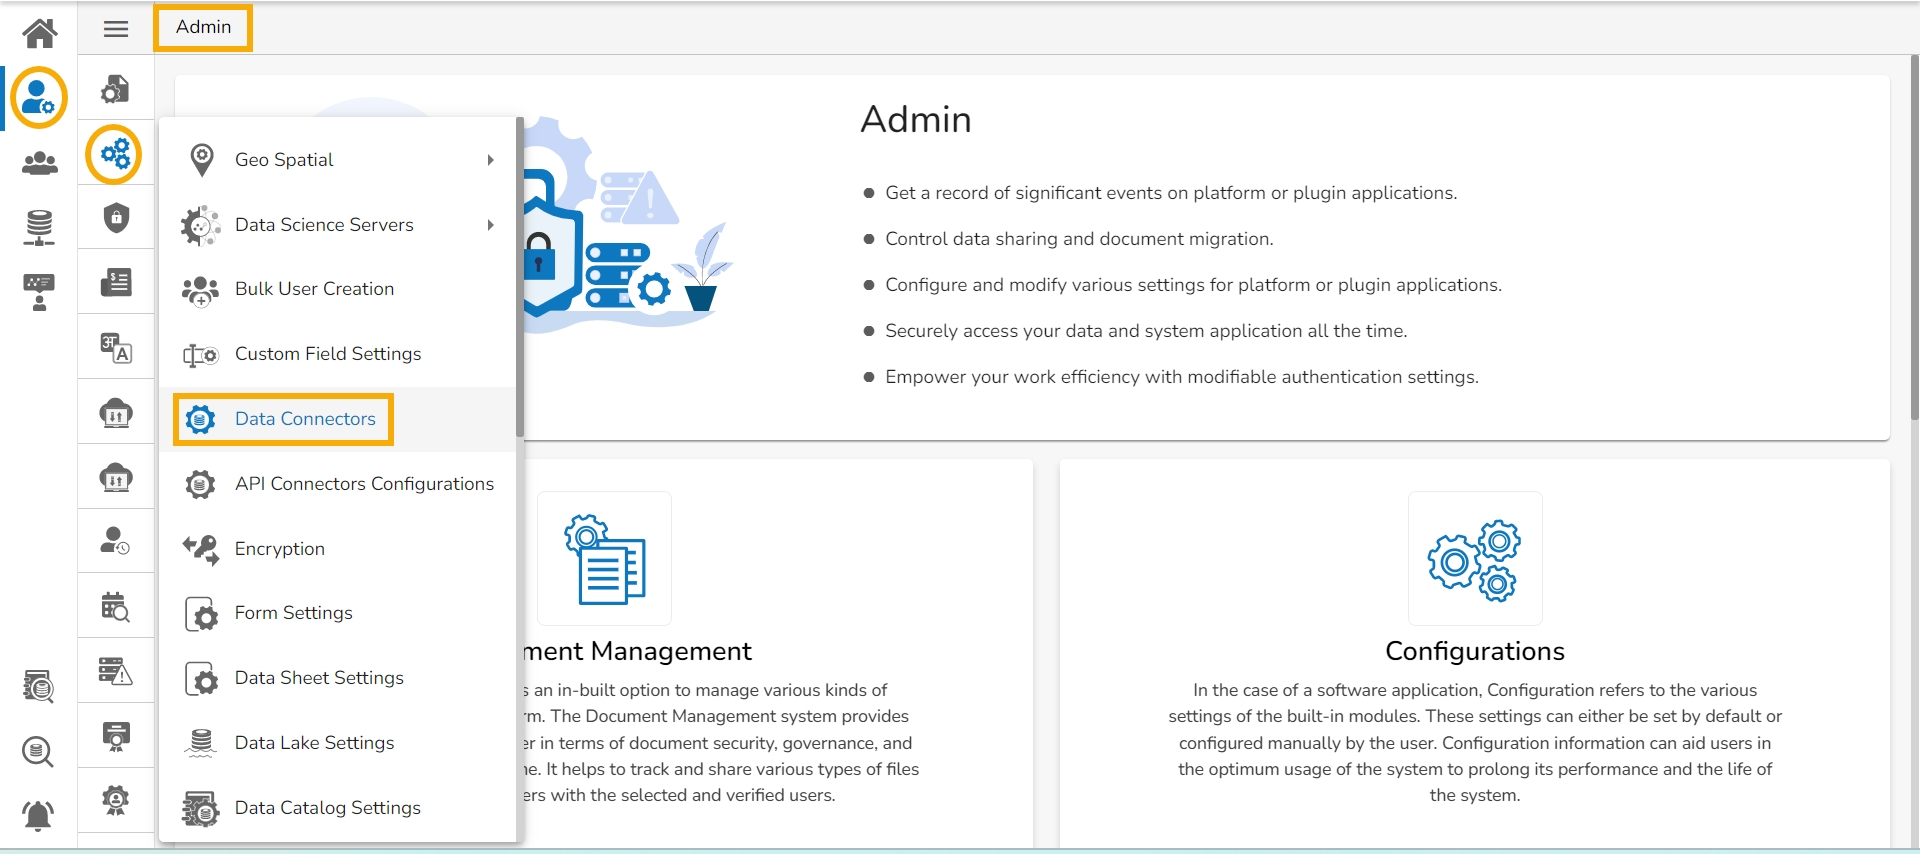Image resolution: width=1920 pixels, height=854 pixels.
Task: Click the page vertical scrollbar
Action: click(1914, 238)
